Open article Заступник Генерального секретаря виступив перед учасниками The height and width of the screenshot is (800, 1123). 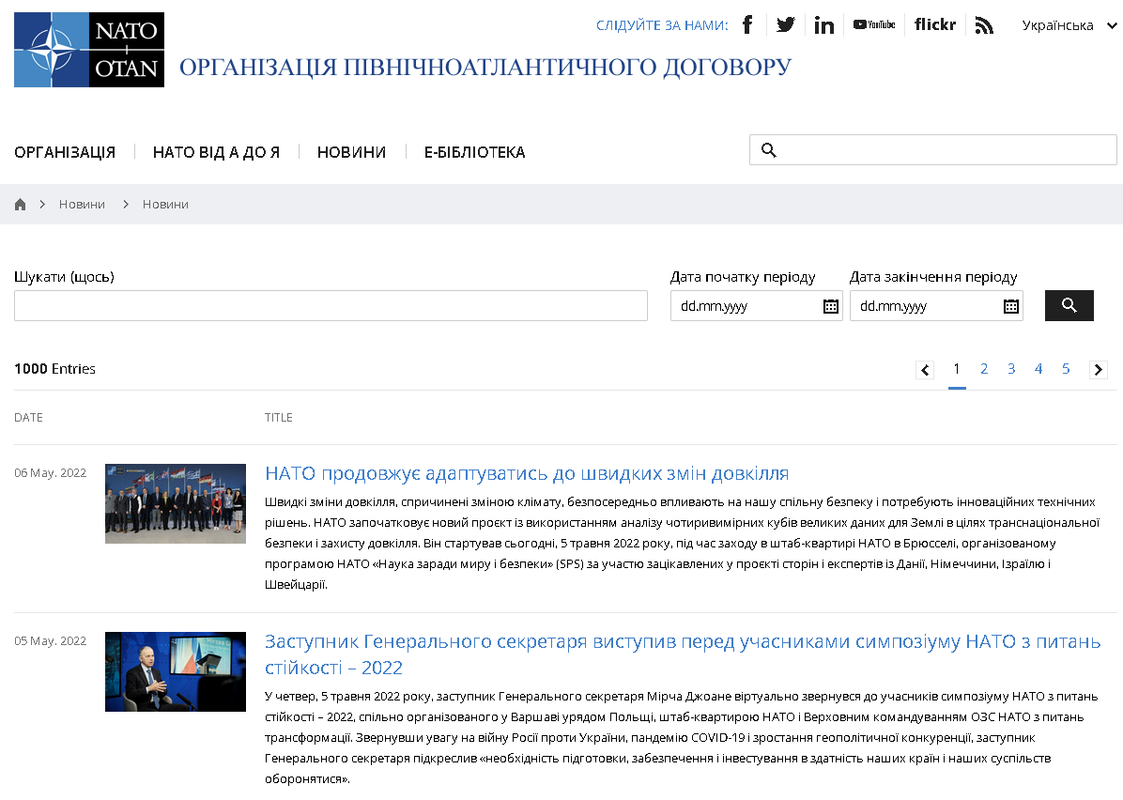click(682, 654)
